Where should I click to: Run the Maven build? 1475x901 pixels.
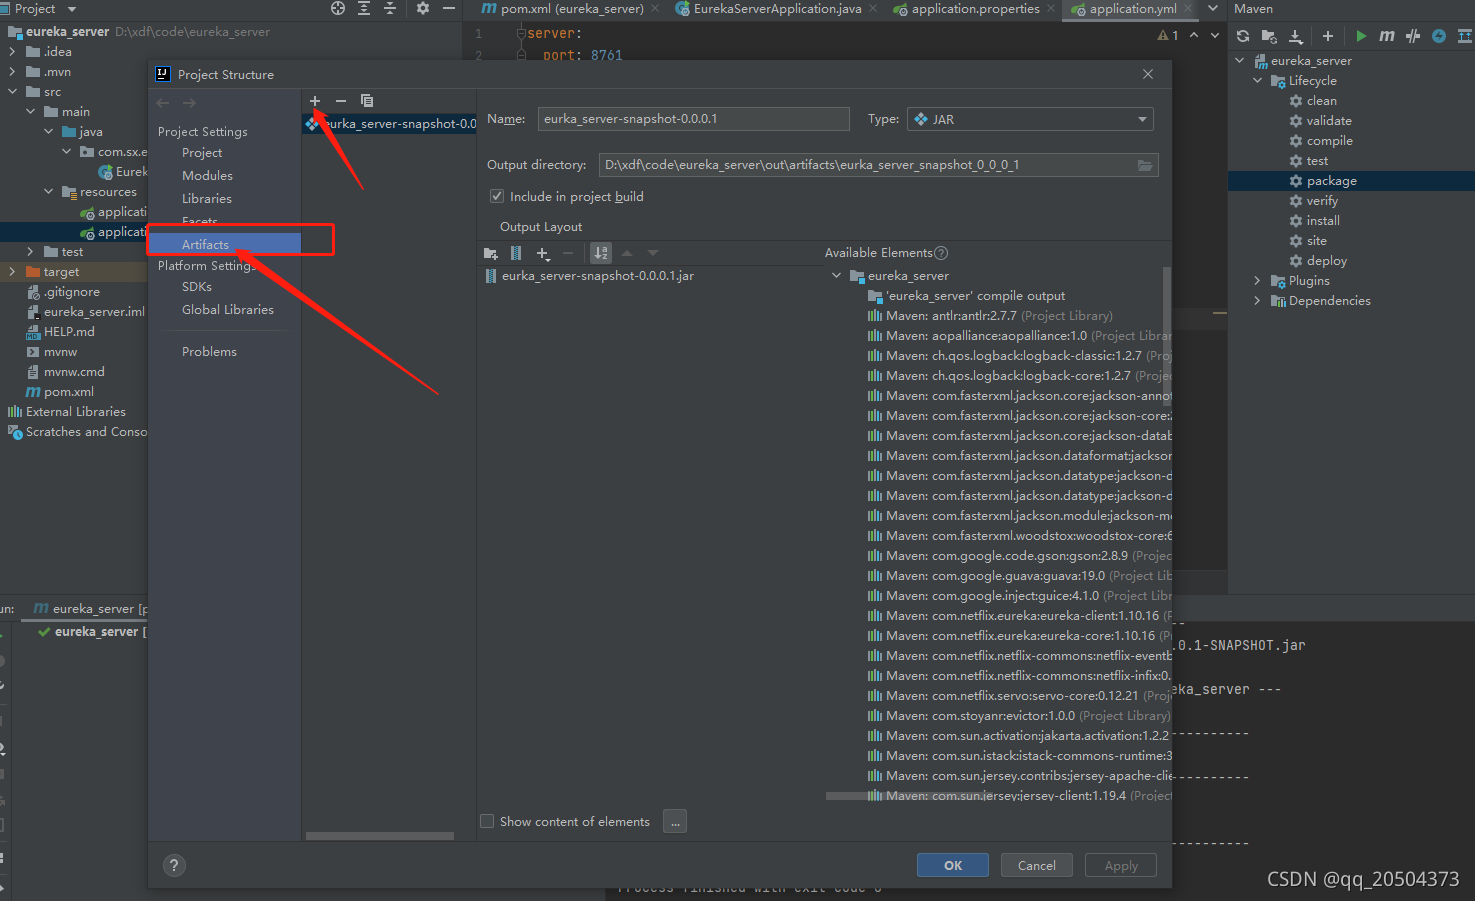1361,36
